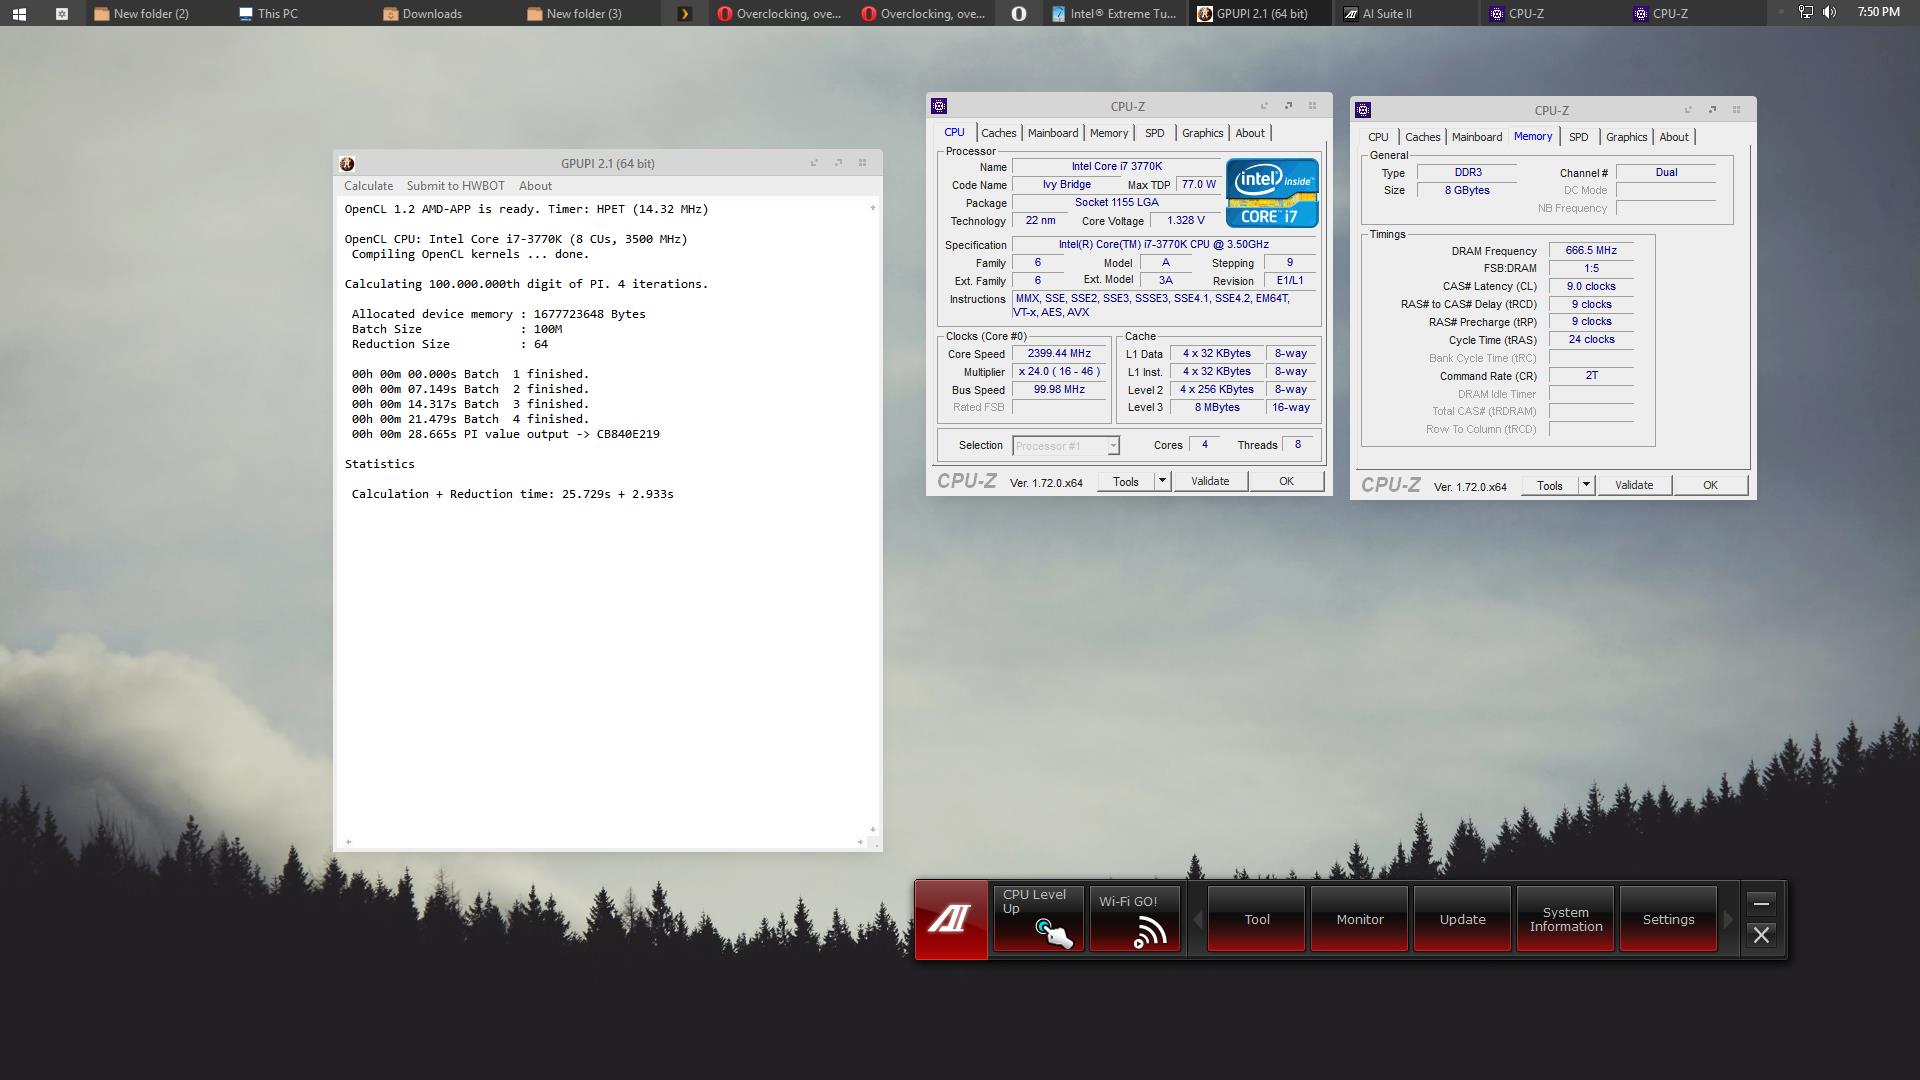Click AI Suite left scroll arrow
This screenshot has width=1920, height=1080.
click(1198, 919)
